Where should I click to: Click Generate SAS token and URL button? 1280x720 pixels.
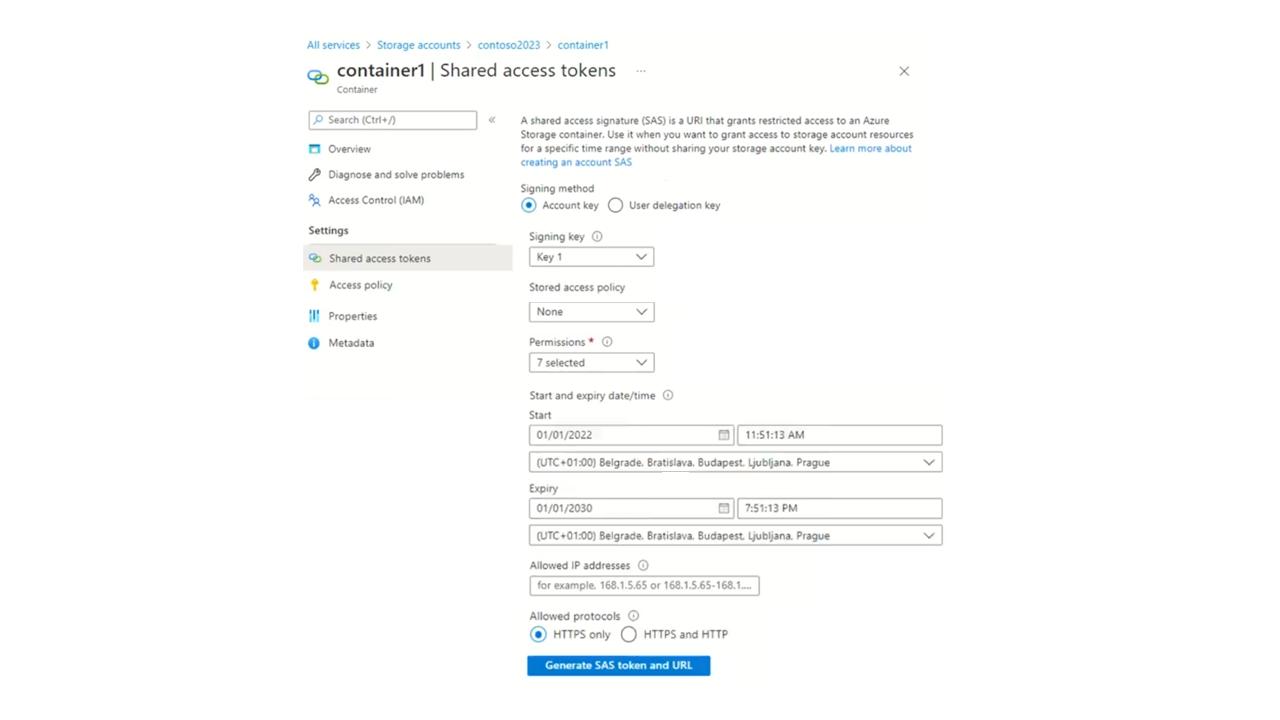(x=619, y=666)
